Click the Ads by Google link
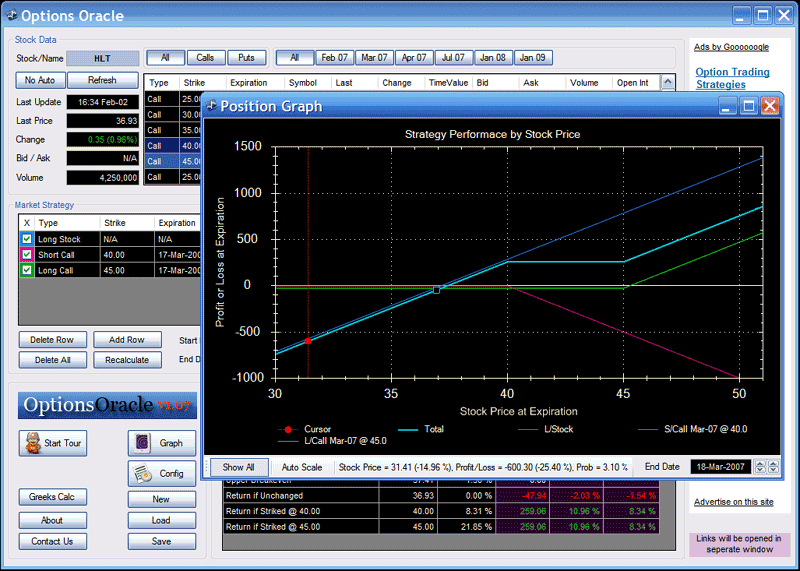The width and height of the screenshot is (800, 571). (x=731, y=47)
